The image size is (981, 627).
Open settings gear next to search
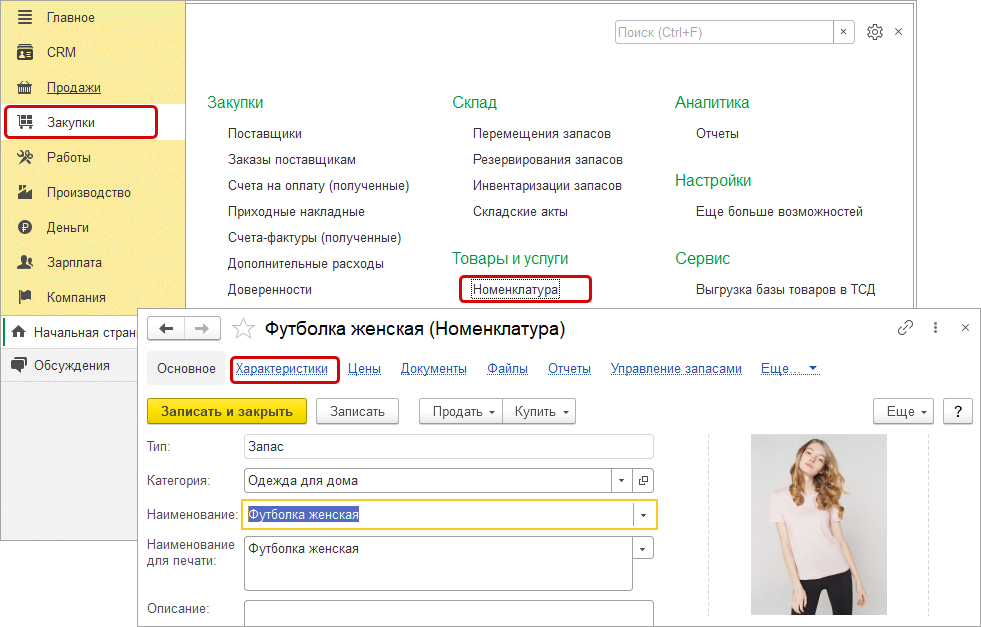875,32
